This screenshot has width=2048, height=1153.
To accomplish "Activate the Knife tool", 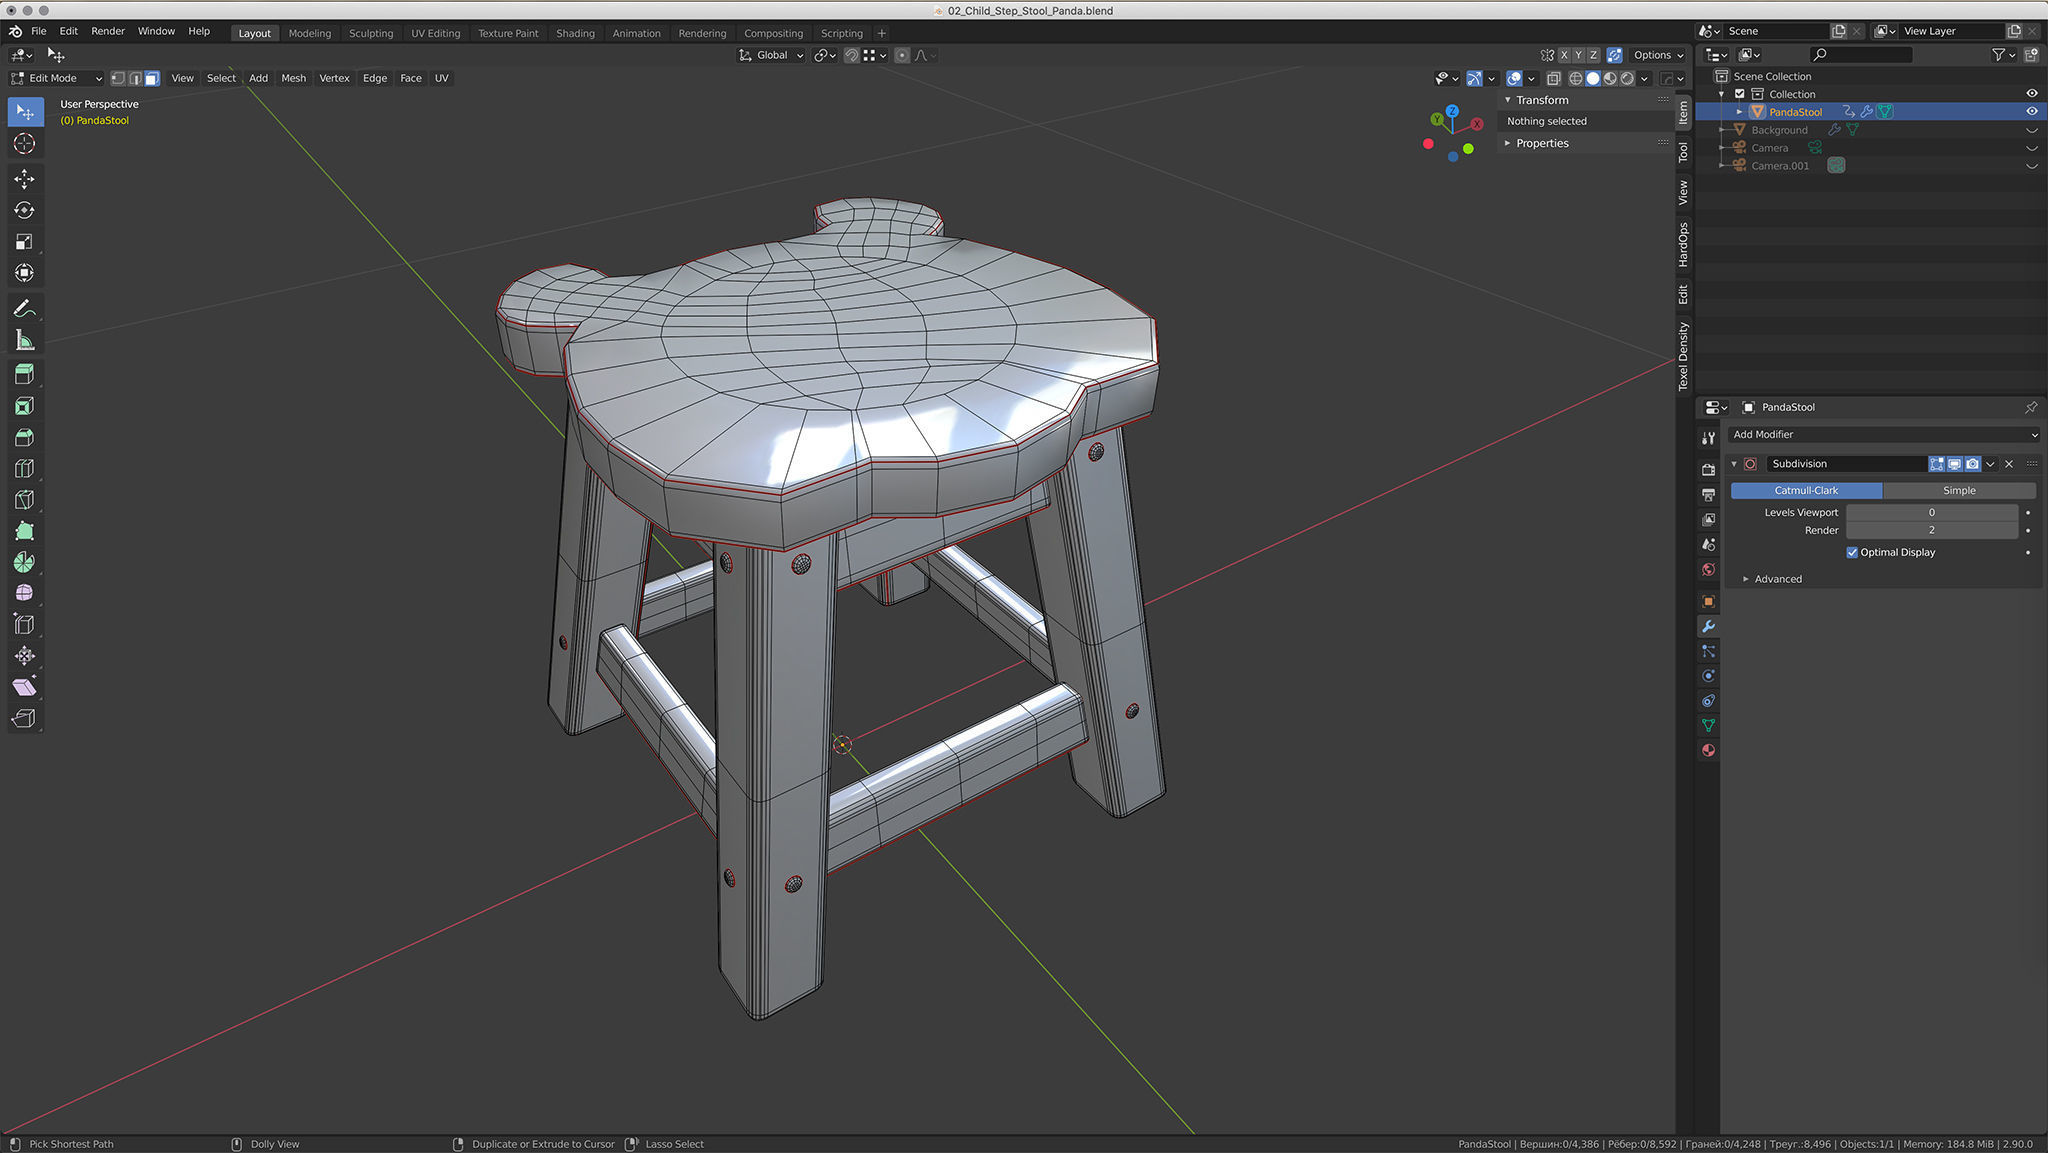I will [24, 499].
